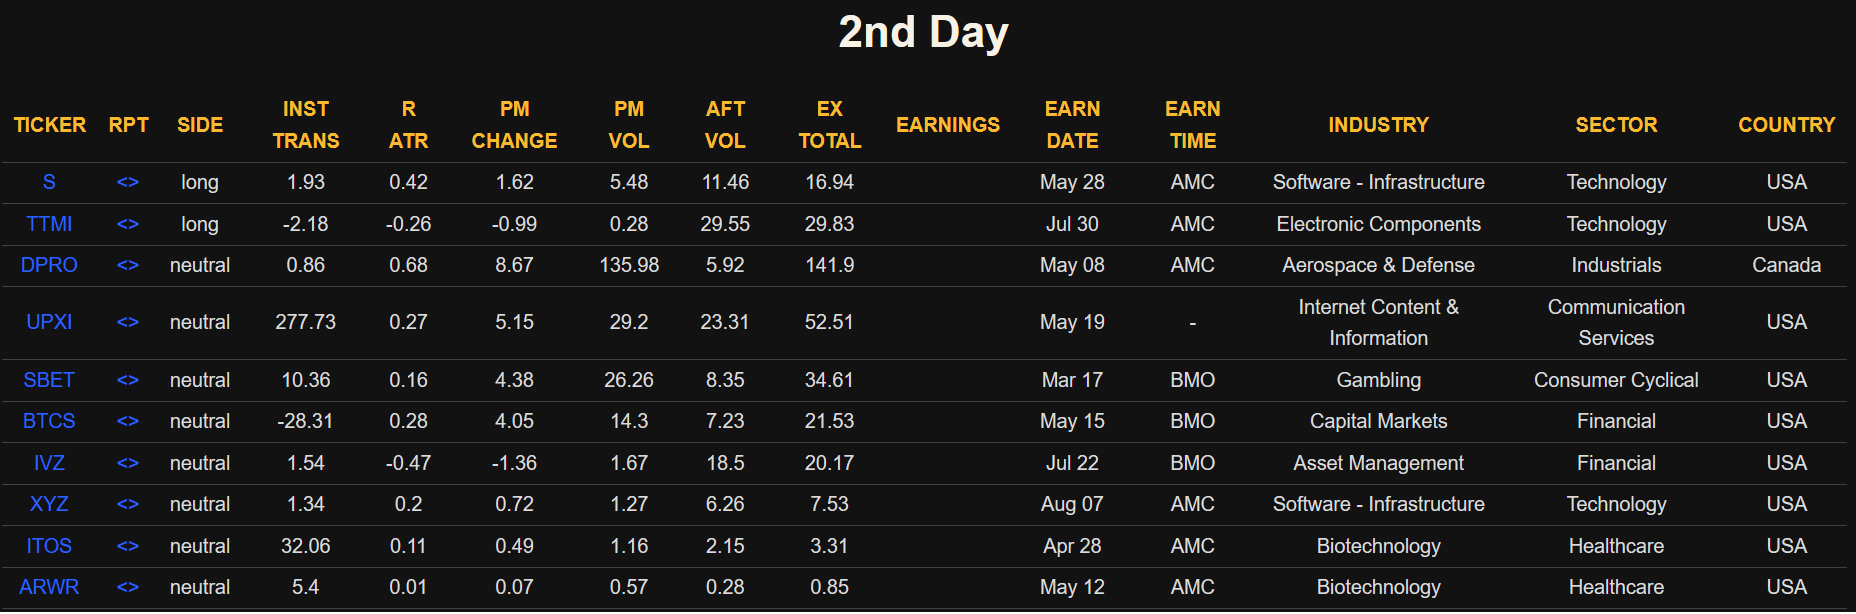The width and height of the screenshot is (1856, 614).
Task: Sort by the PM CHANGE column header
Action: point(514,125)
